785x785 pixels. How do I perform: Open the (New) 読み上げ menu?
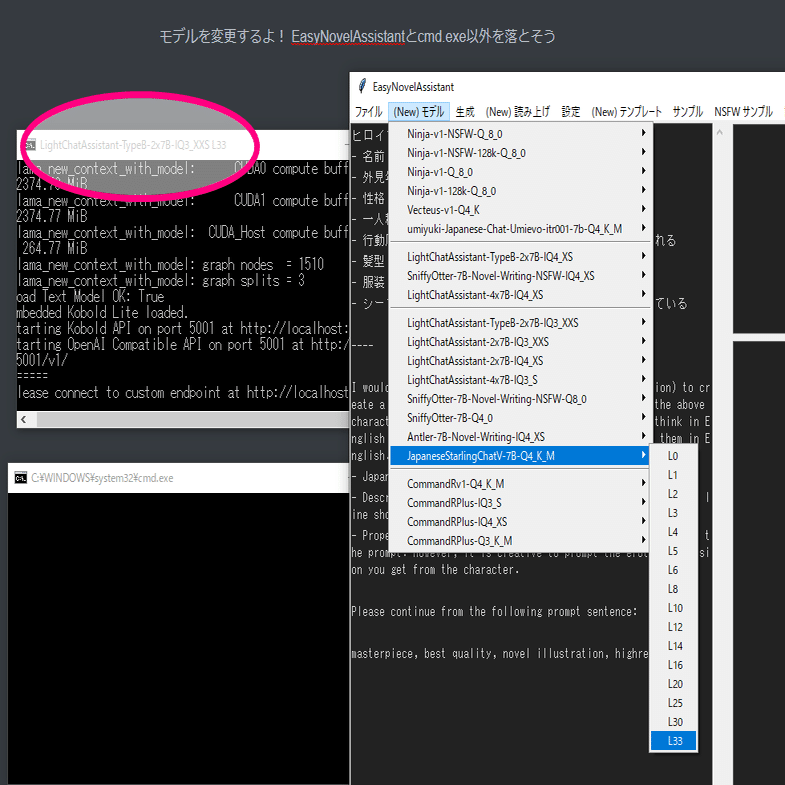[518, 112]
